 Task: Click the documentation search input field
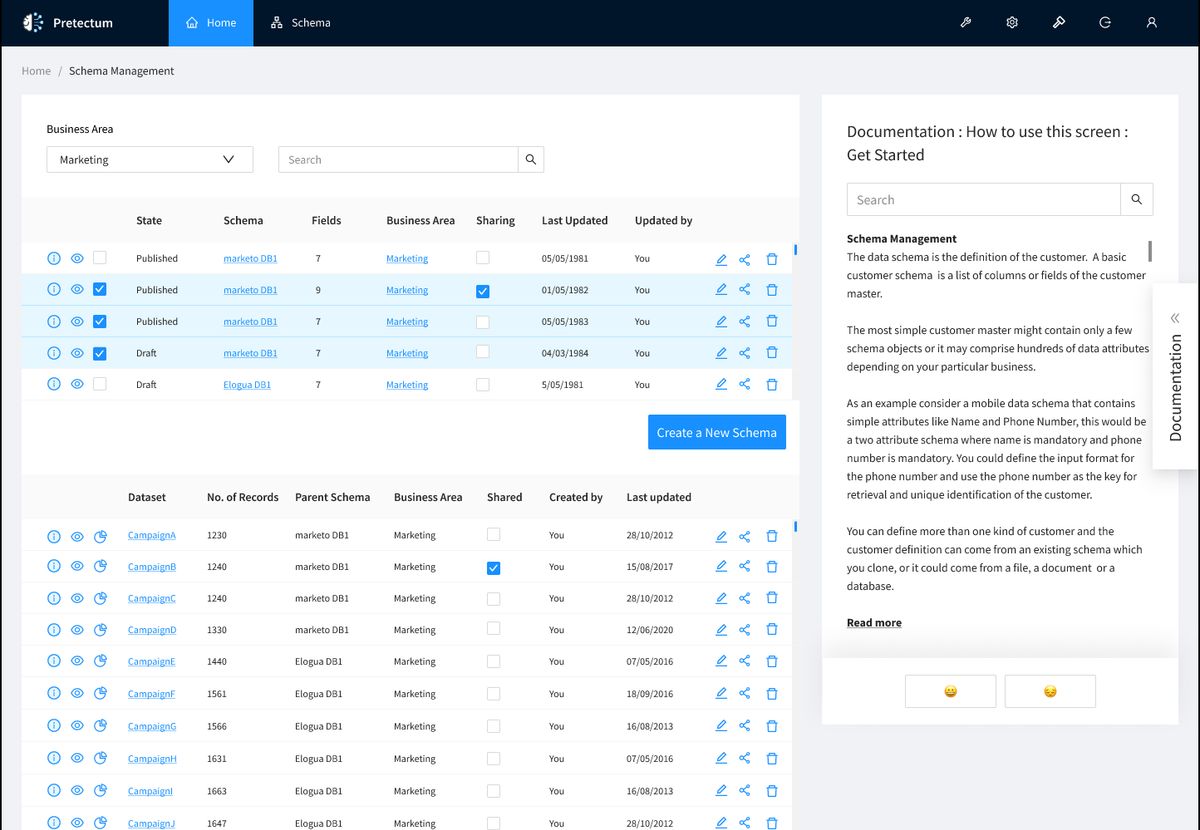[x=983, y=200]
